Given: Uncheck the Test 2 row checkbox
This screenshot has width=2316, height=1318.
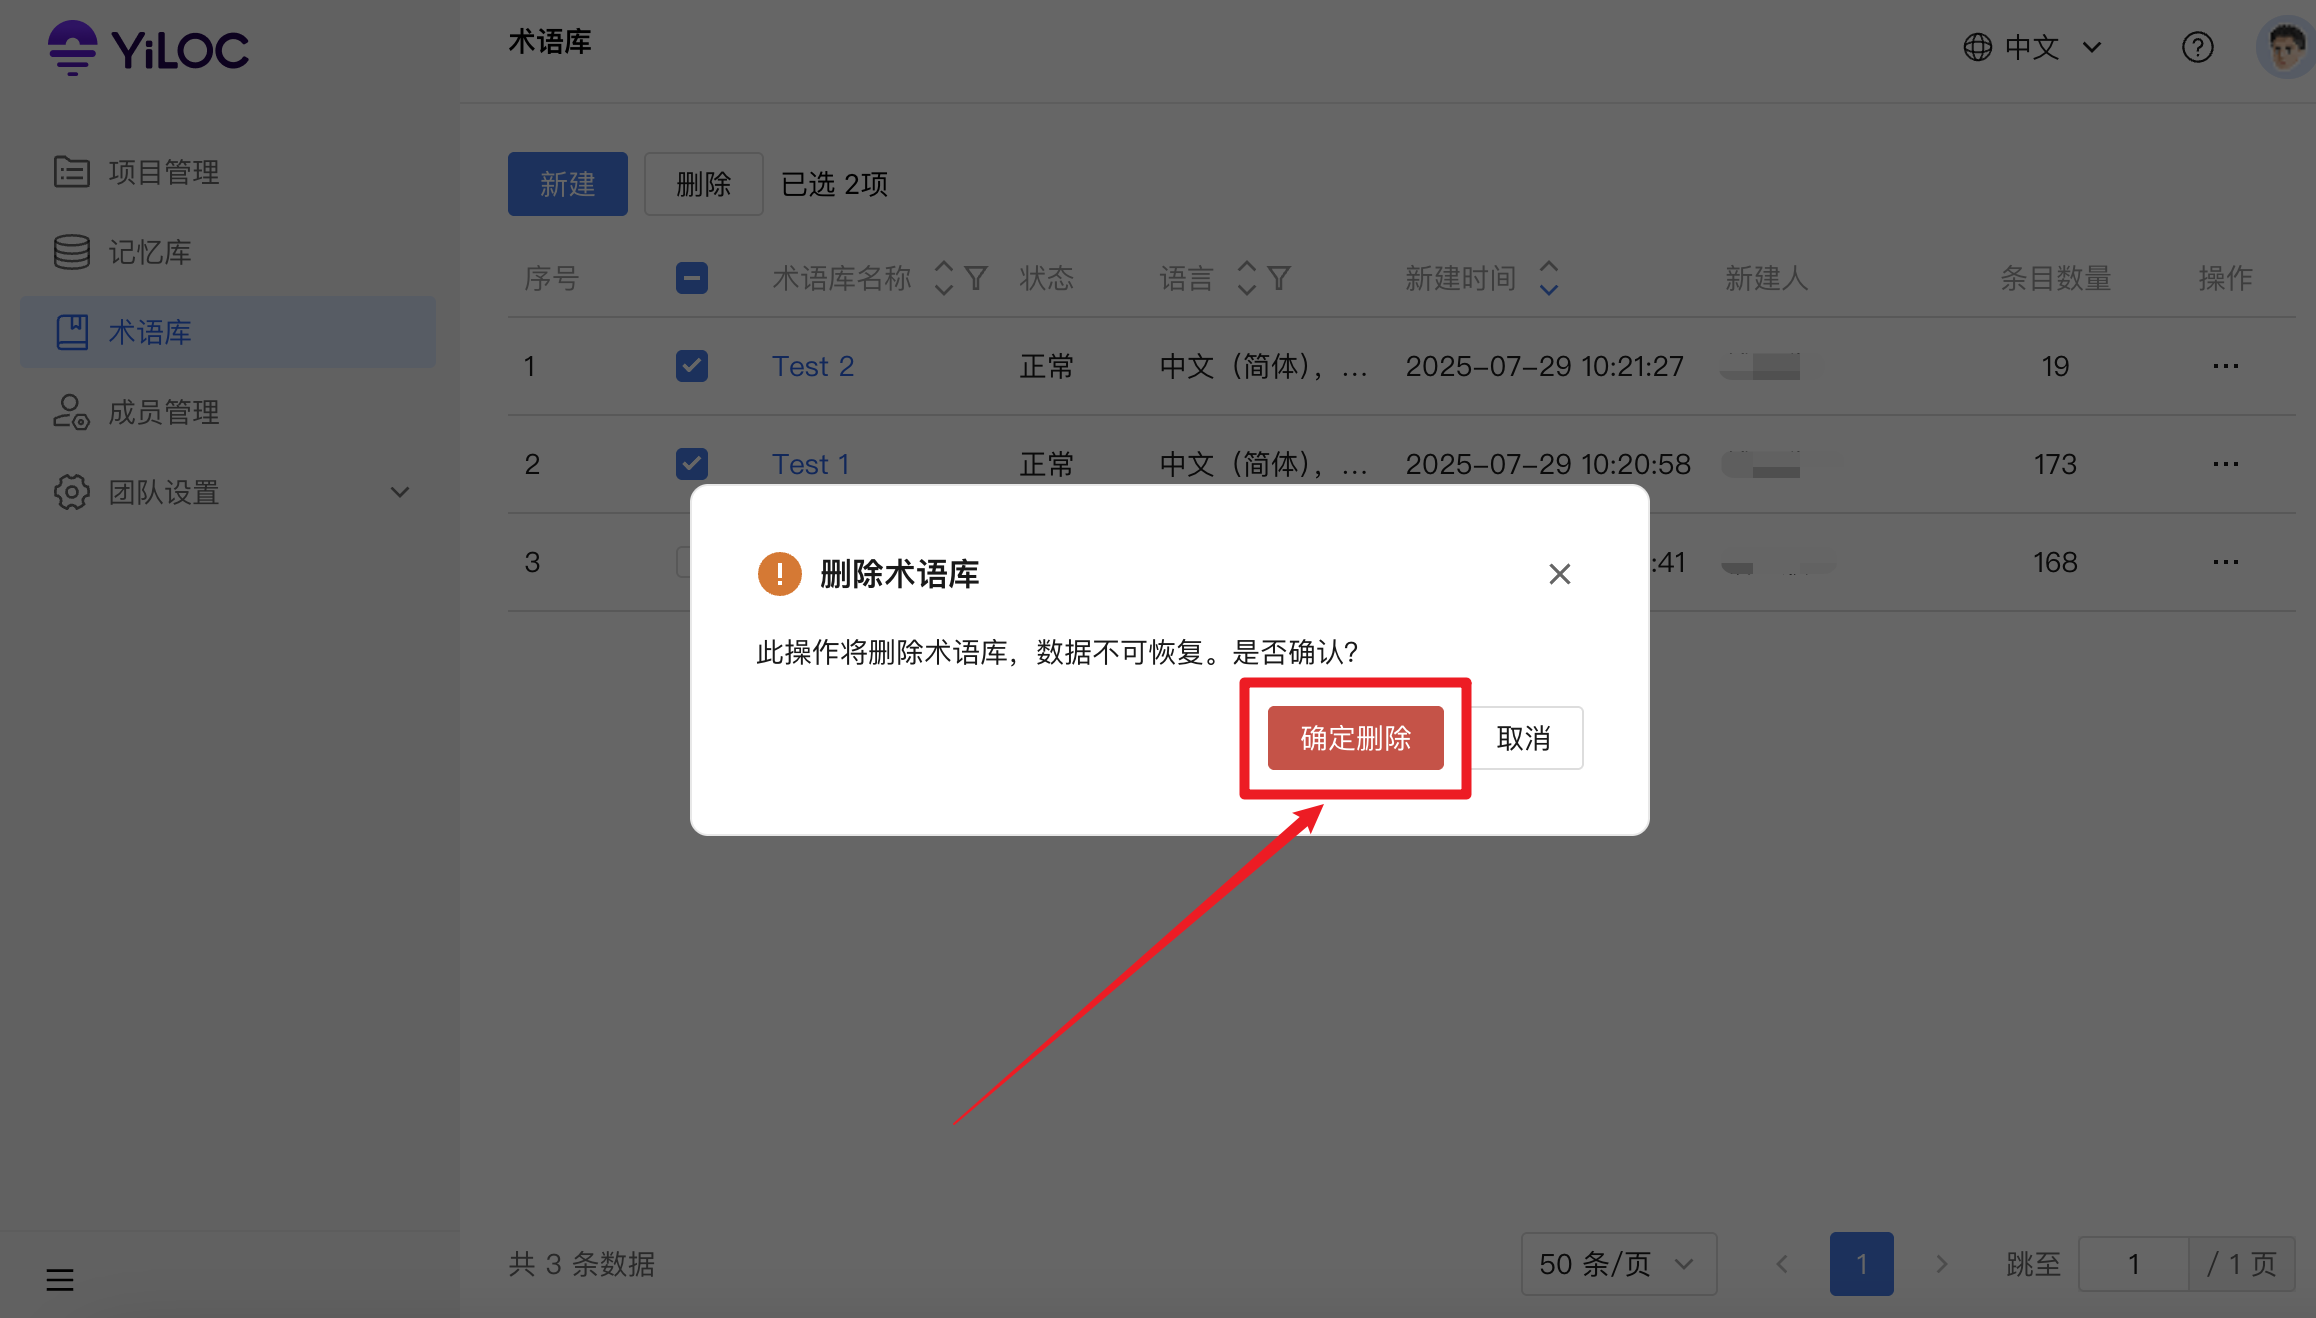Looking at the screenshot, I should [x=692, y=366].
